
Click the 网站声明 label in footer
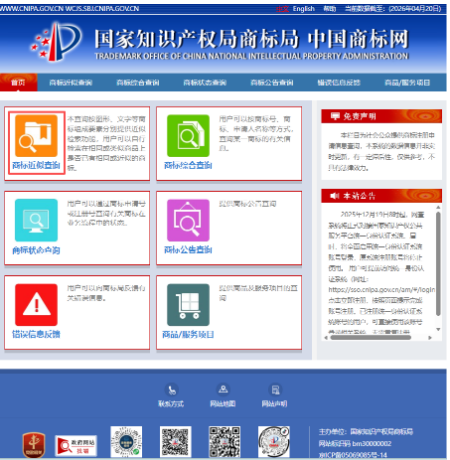tap(274, 404)
